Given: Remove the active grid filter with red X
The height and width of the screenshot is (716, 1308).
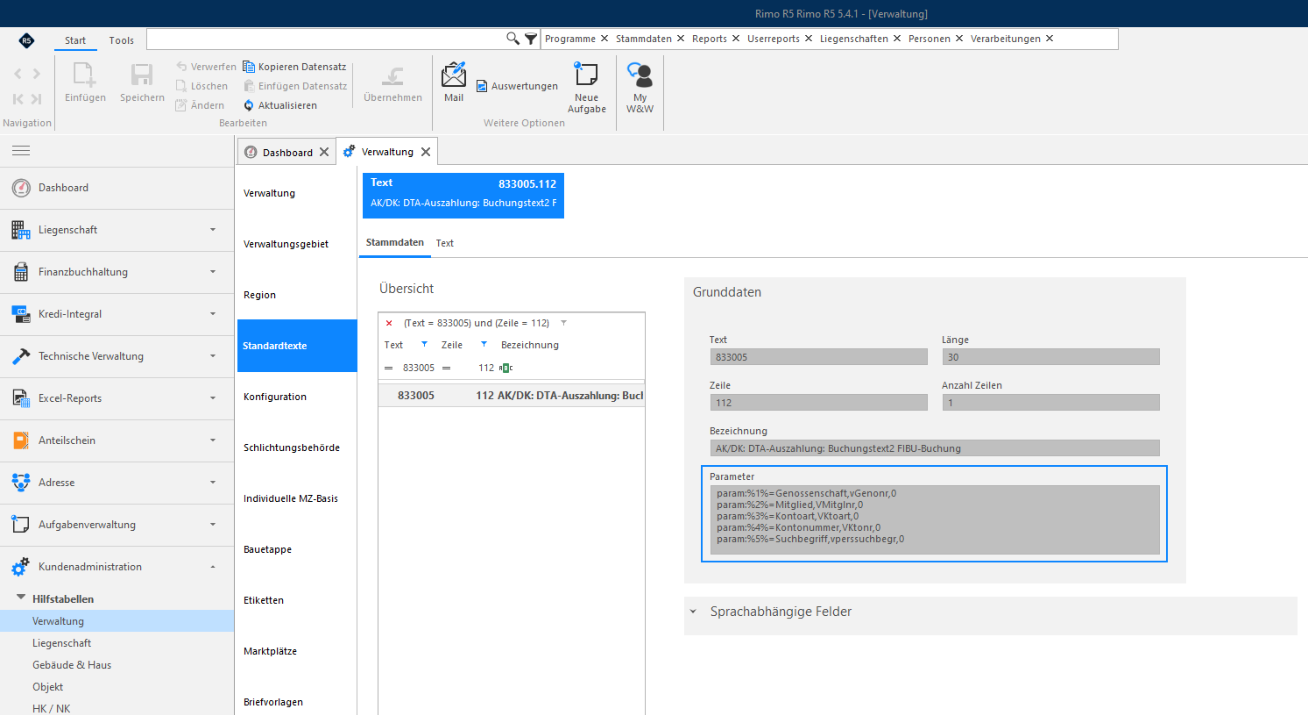Looking at the screenshot, I should pyautogui.click(x=389, y=324).
